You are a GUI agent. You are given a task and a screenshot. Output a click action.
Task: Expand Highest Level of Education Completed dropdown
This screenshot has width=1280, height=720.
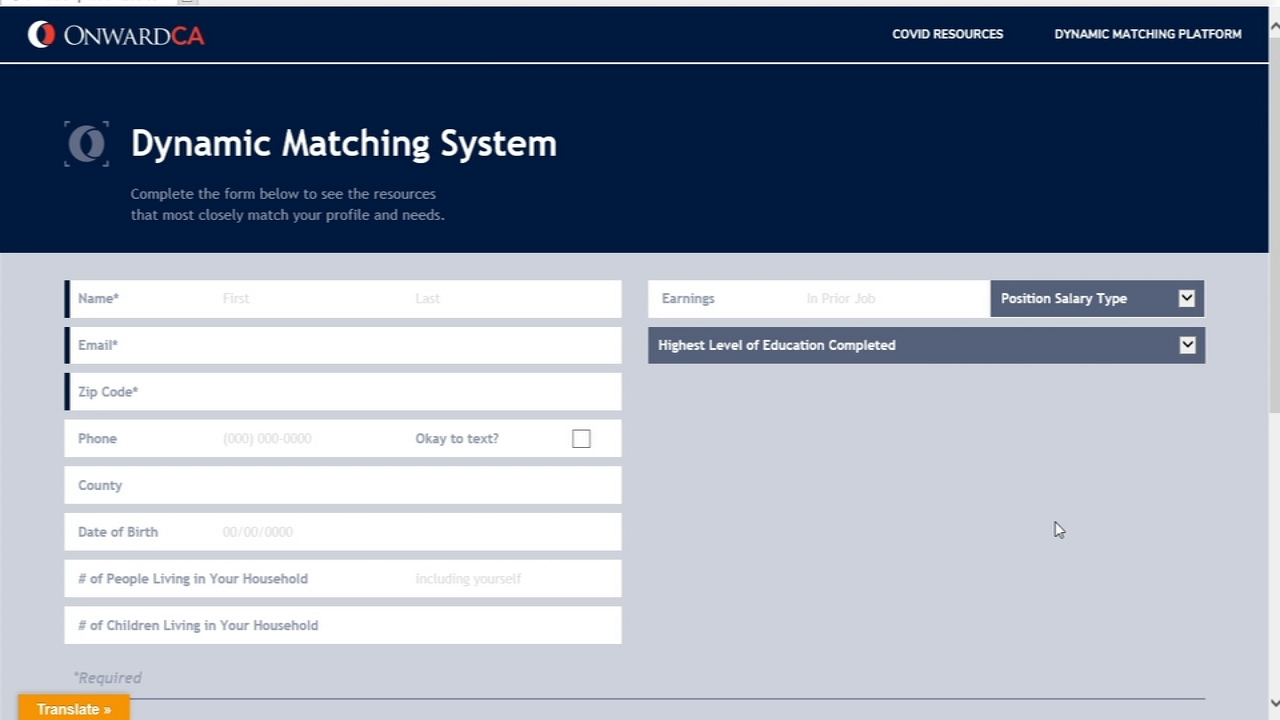[x=926, y=345]
